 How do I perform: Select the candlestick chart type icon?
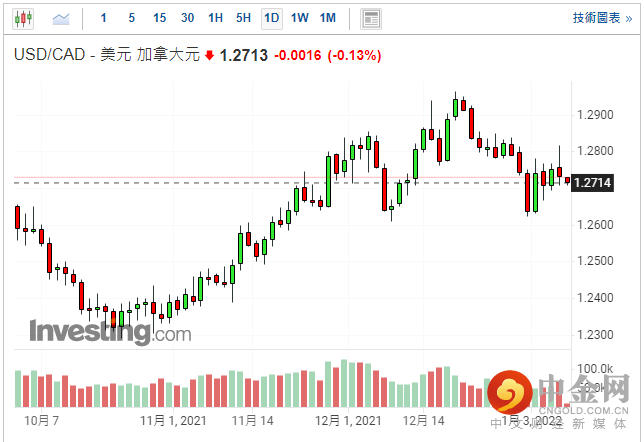(x=22, y=18)
